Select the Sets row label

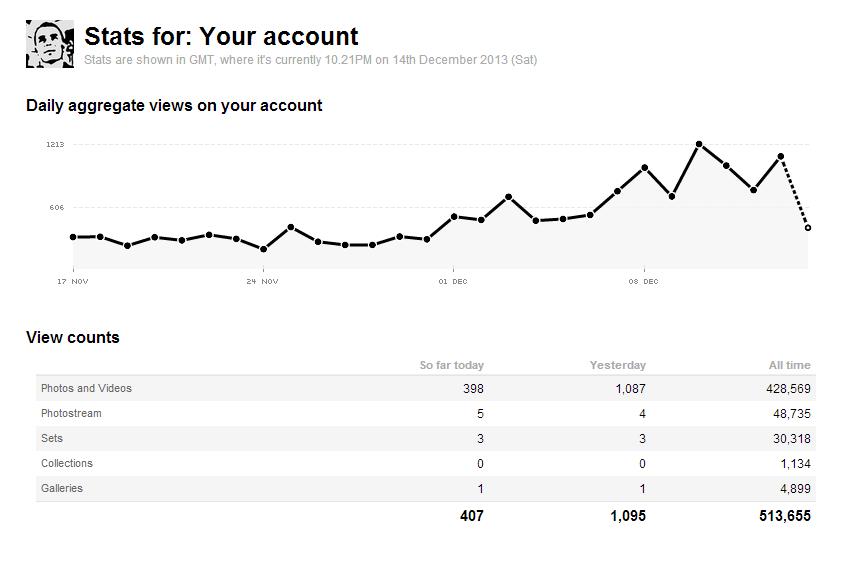click(53, 438)
